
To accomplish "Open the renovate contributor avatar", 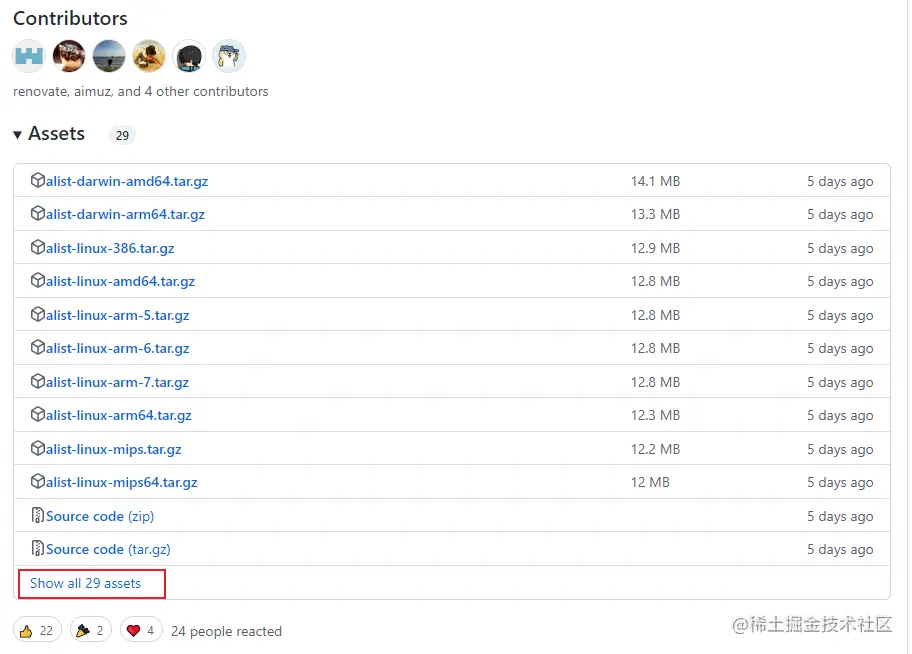I will click(x=29, y=56).
